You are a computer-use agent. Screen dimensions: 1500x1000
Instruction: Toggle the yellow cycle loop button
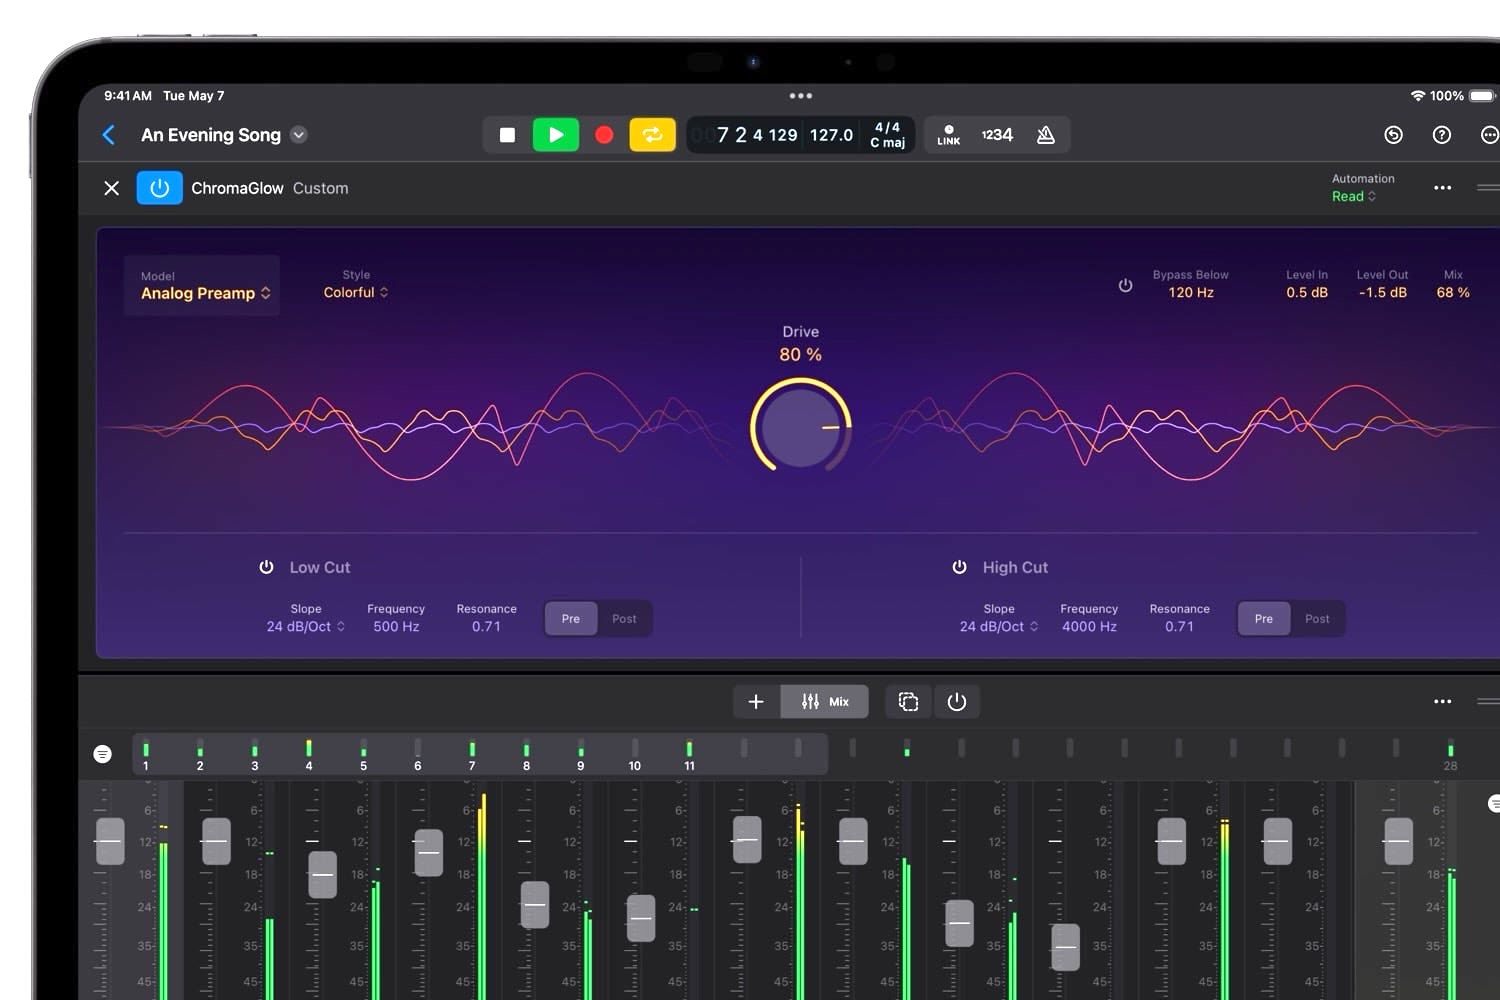click(x=652, y=135)
